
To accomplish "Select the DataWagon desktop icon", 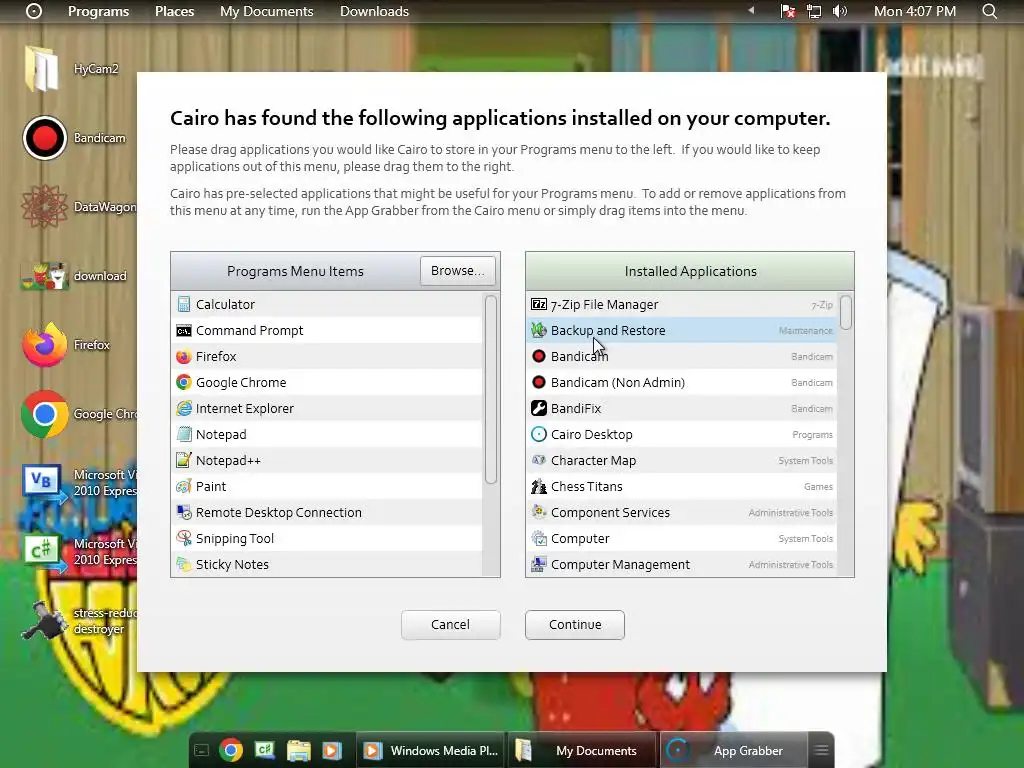I will pyautogui.click(x=78, y=207).
